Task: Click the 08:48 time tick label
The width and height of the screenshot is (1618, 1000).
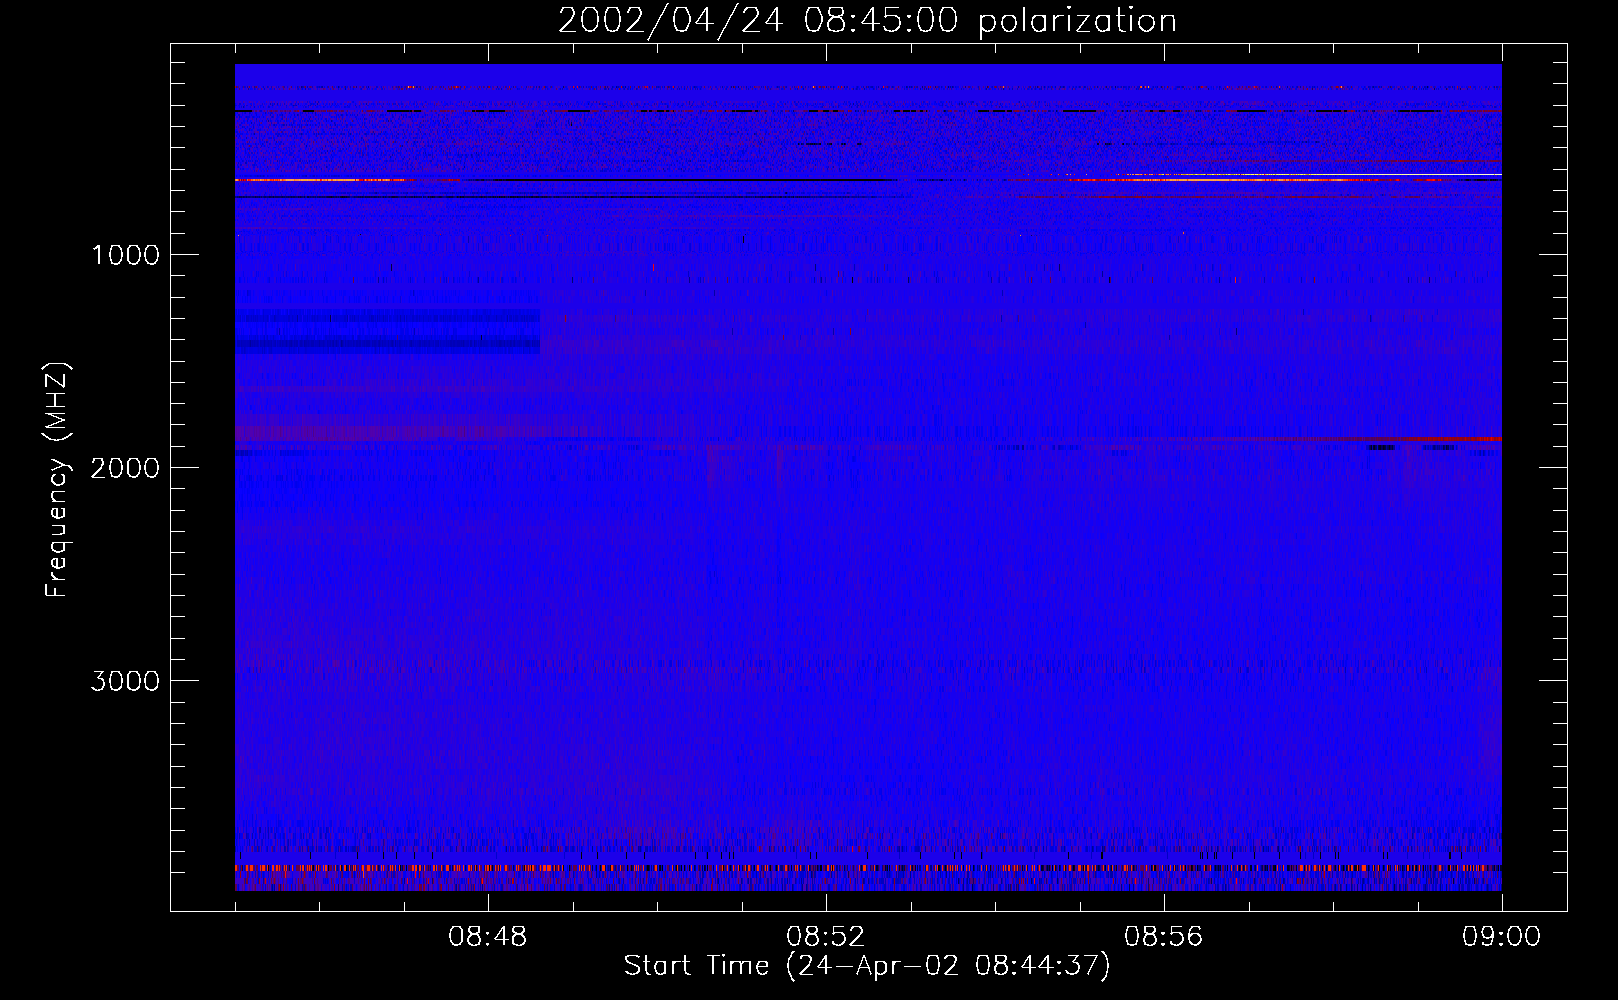Action: coord(488,937)
